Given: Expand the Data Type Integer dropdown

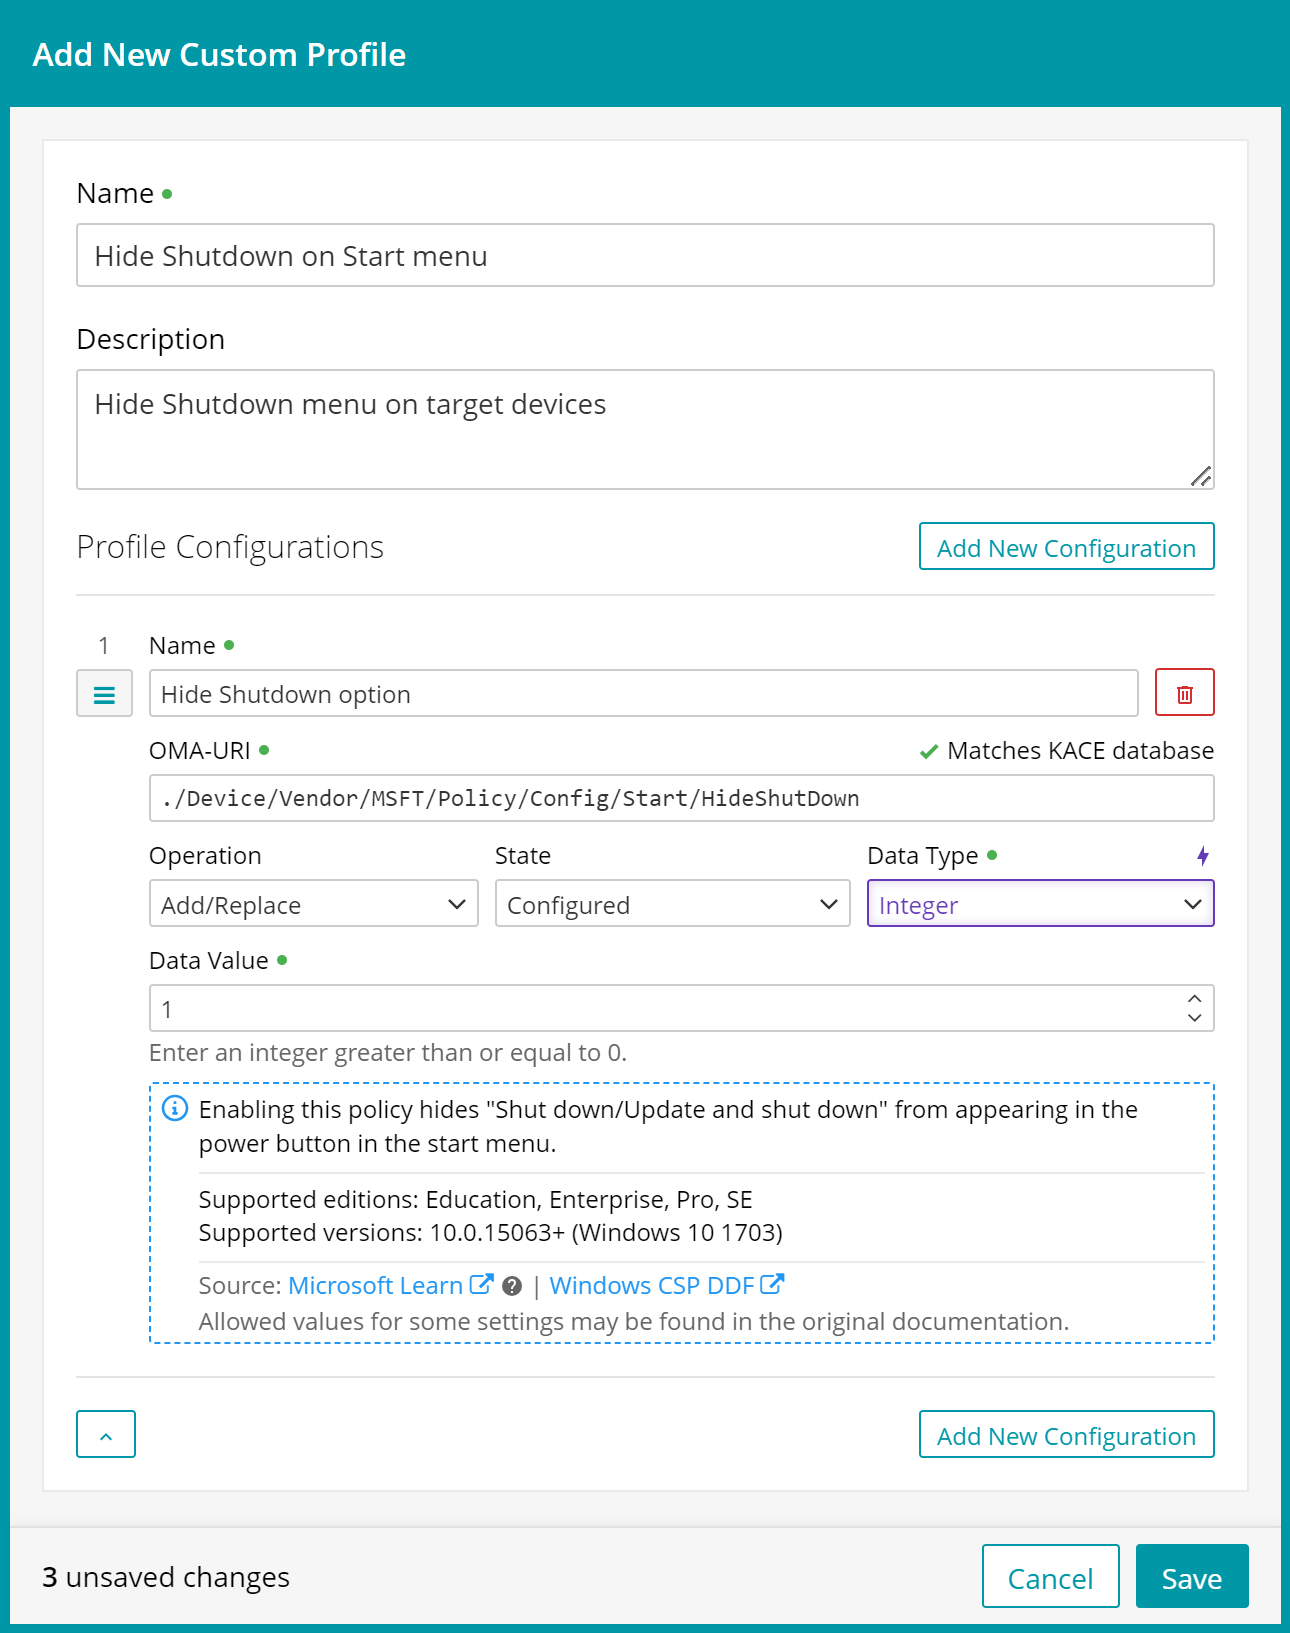Looking at the screenshot, I should [1040, 904].
